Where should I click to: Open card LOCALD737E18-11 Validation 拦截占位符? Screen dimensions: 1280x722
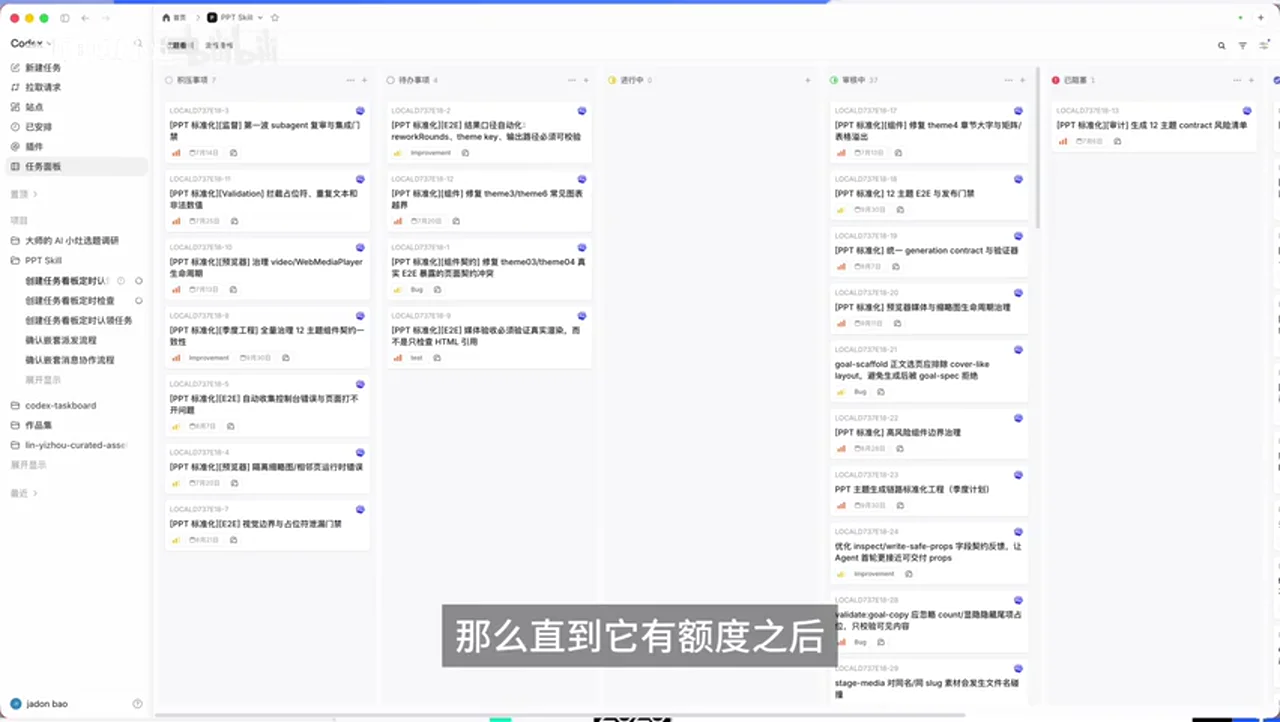pos(267,199)
